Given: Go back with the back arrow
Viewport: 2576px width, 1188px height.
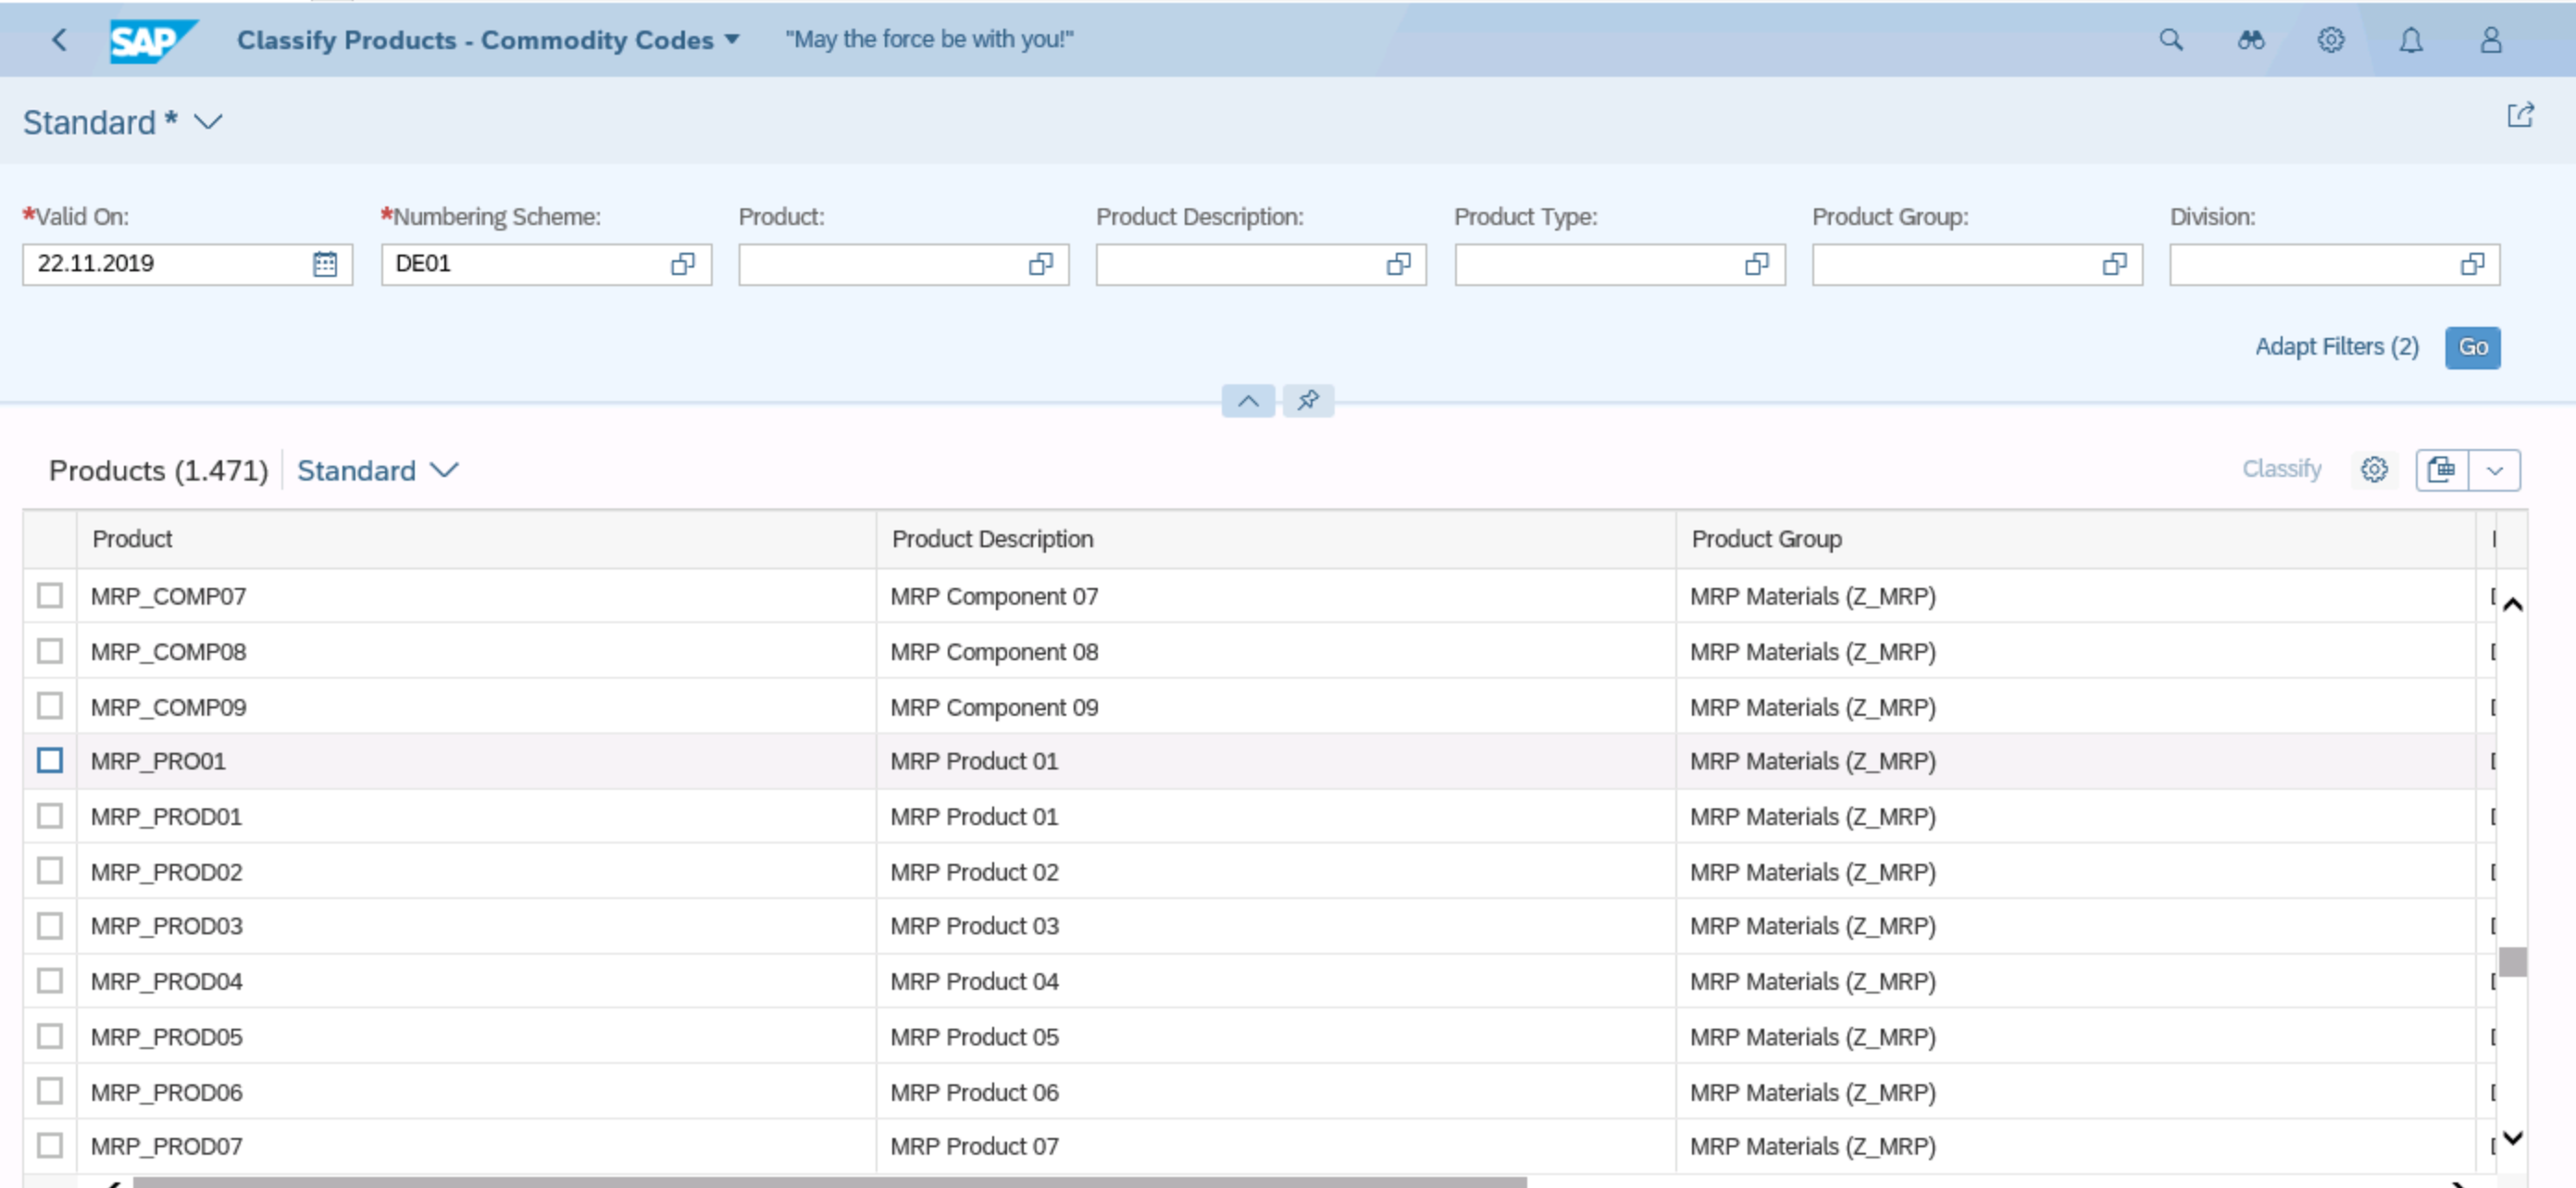Looking at the screenshot, I should click(59, 40).
